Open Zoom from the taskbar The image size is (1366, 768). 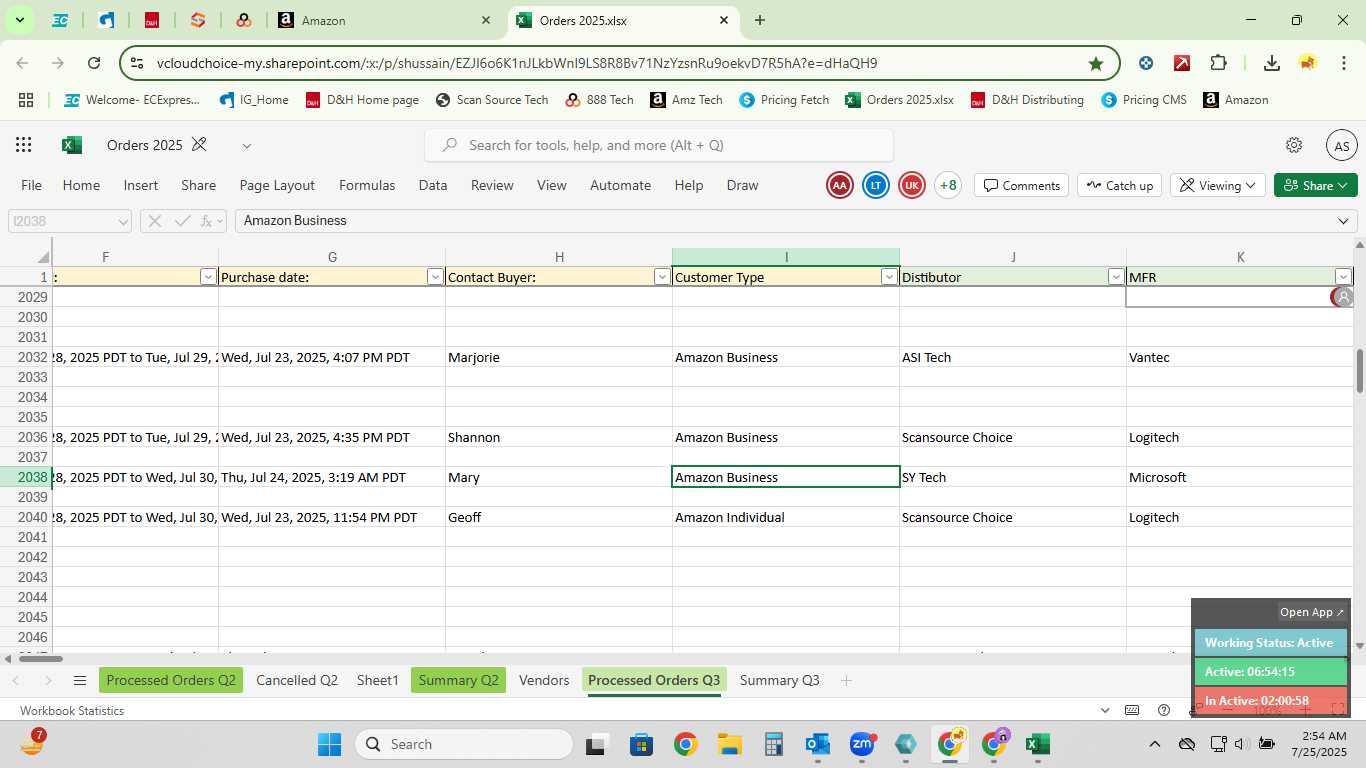point(862,744)
